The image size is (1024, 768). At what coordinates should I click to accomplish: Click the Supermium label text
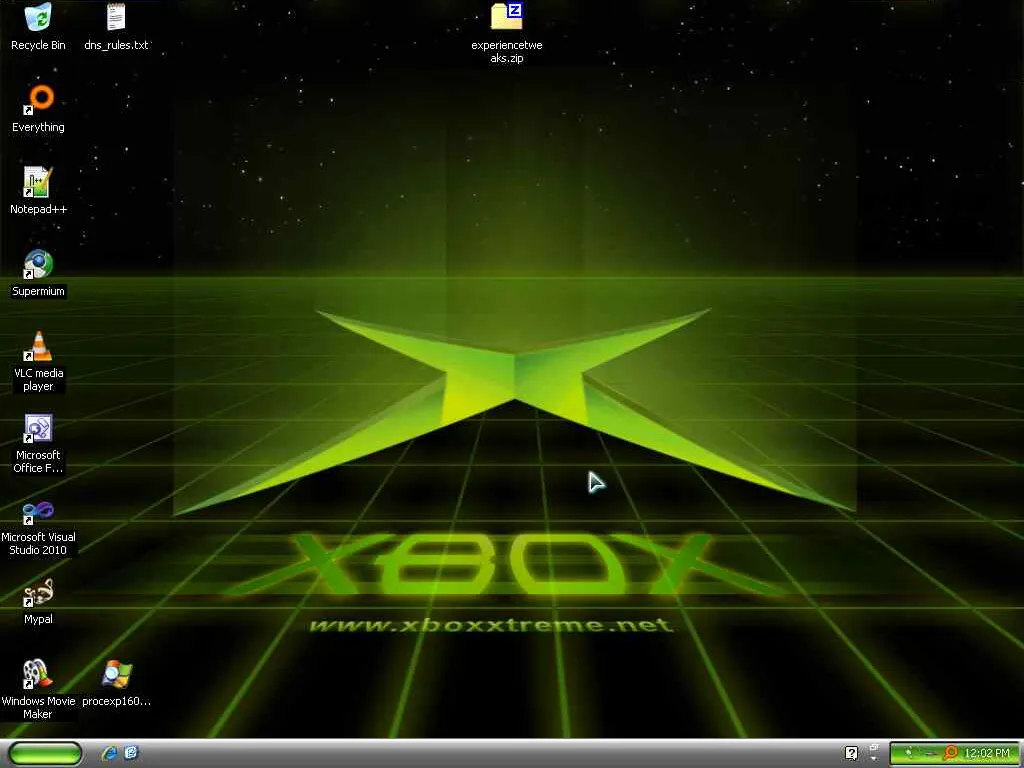point(38,291)
